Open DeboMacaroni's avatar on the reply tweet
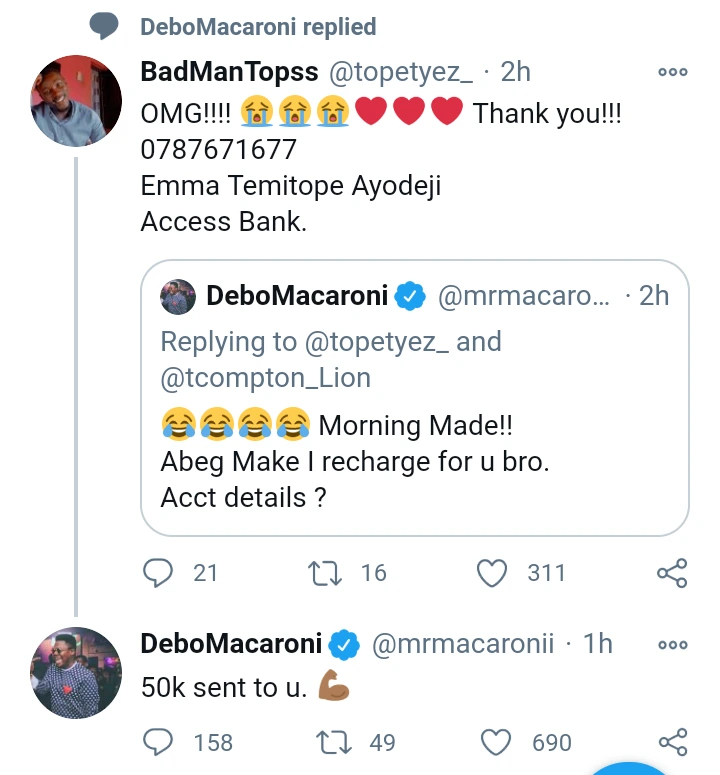Viewport: 720px width, 775px height. [x=76, y=673]
